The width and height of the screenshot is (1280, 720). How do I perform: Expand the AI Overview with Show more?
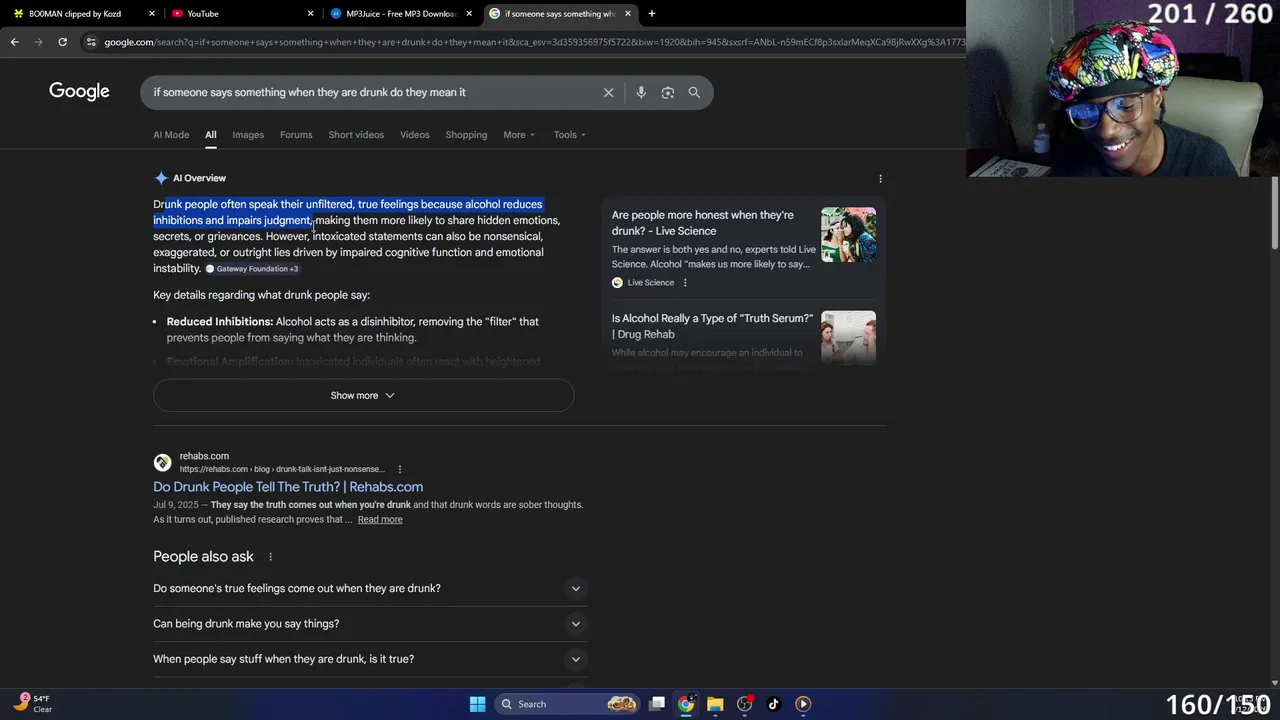[x=363, y=395]
